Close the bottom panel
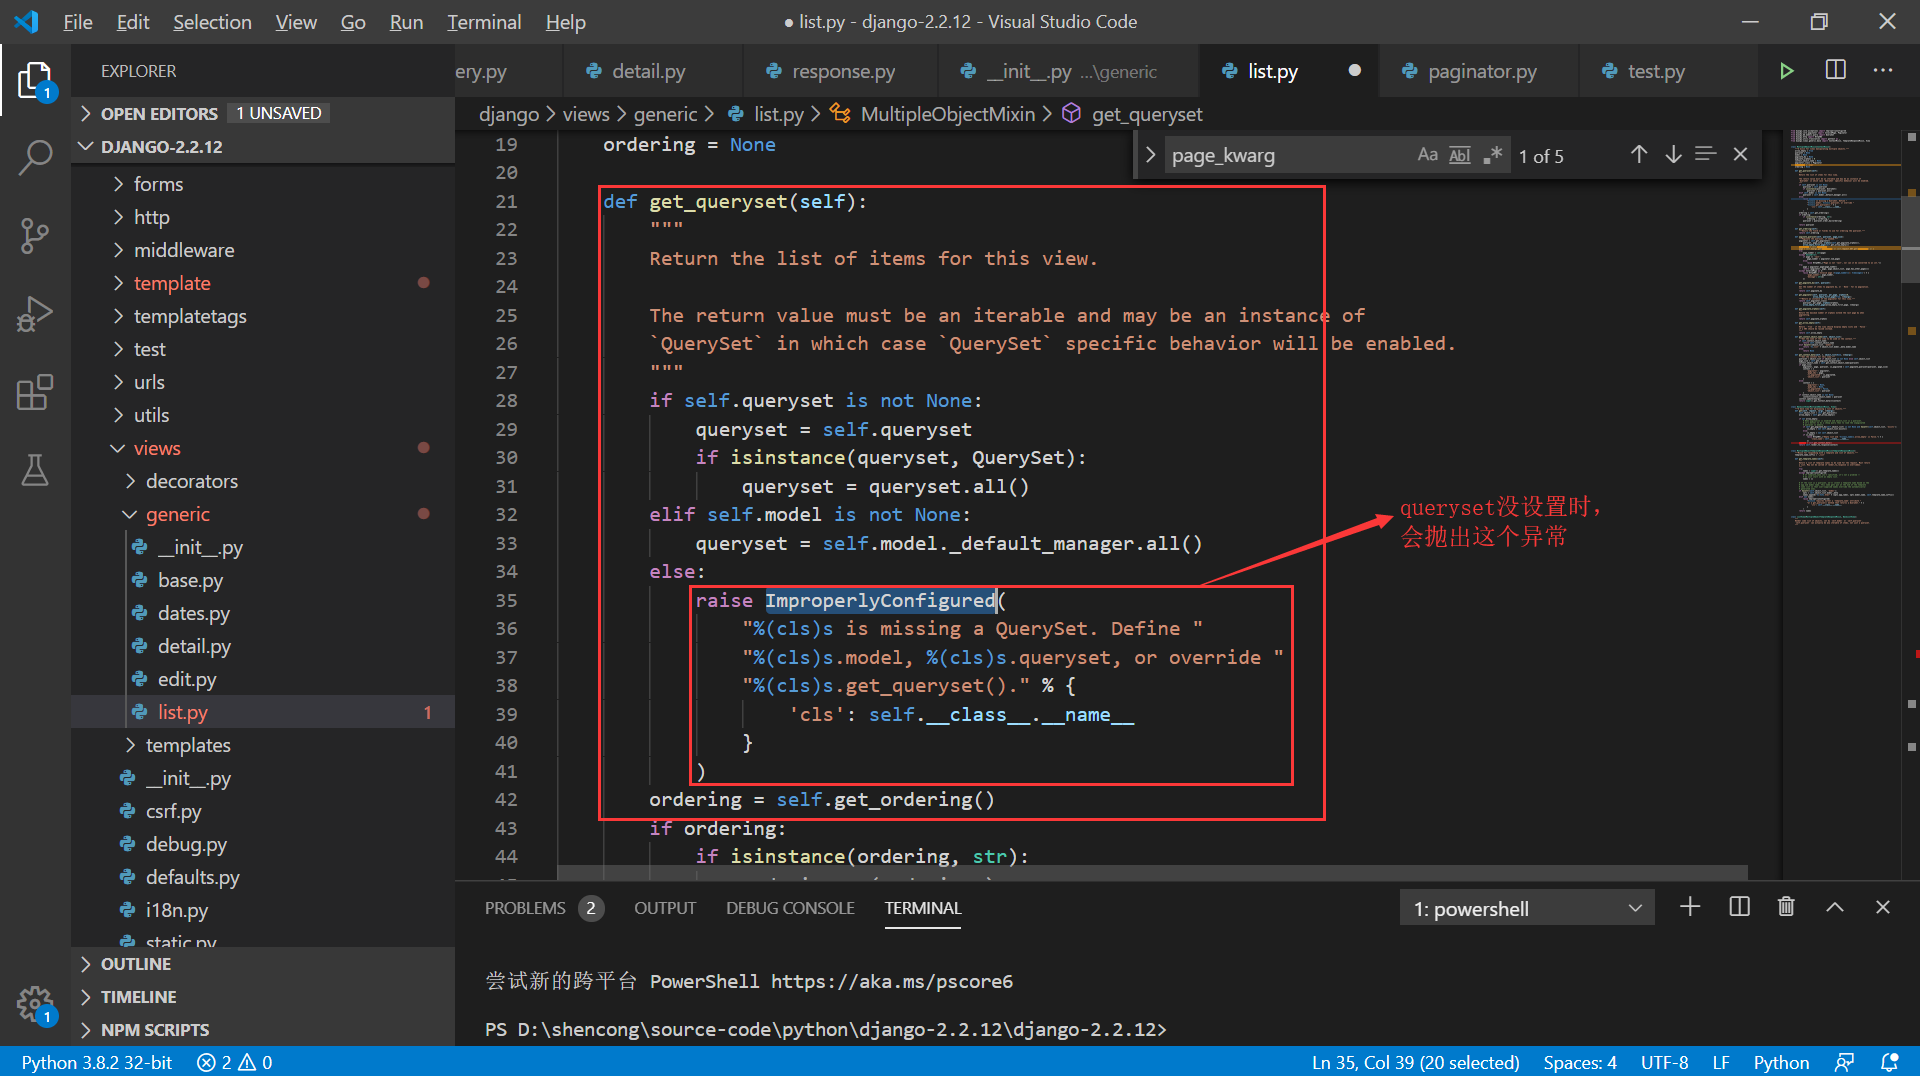Screen dimensions: 1920x1076 1883,907
